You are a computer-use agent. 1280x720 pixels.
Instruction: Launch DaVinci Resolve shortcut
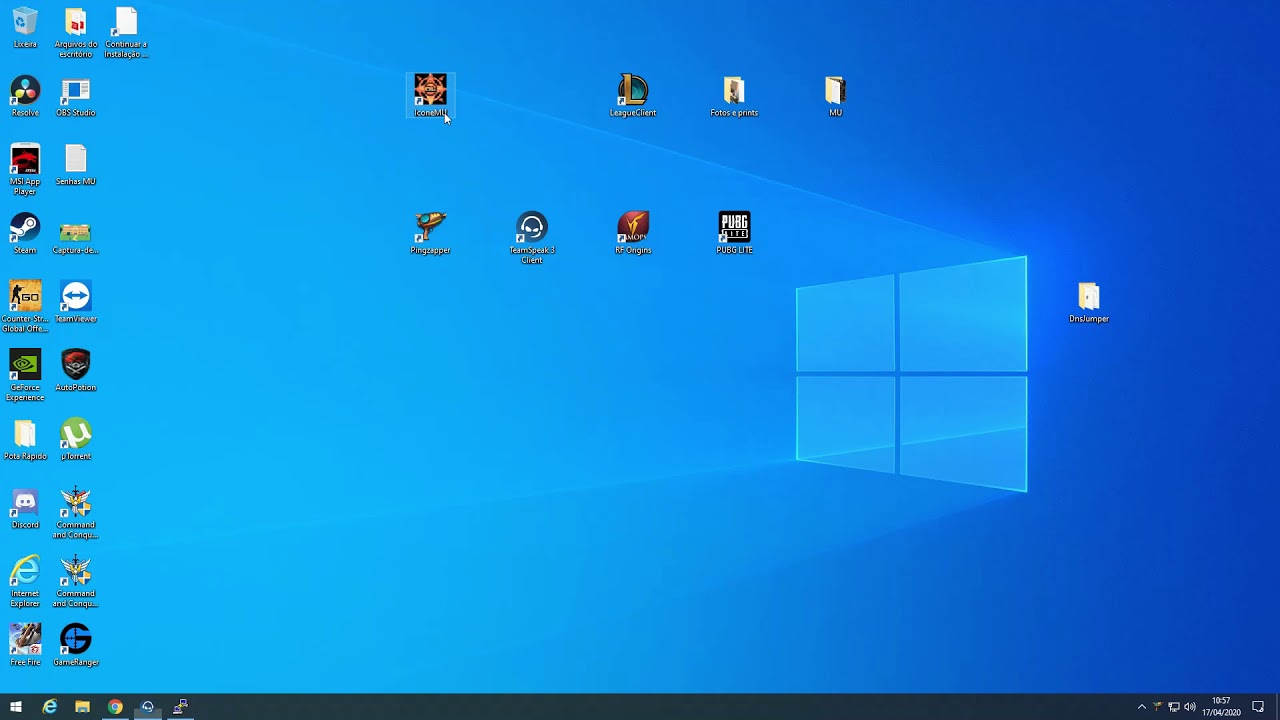point(25,96)
